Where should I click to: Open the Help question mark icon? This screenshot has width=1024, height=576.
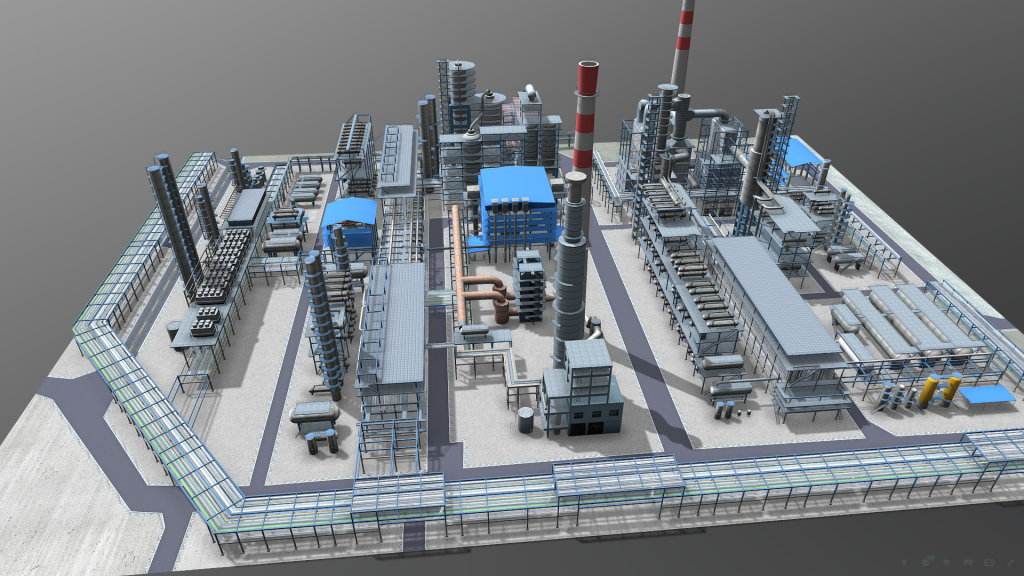904,563
